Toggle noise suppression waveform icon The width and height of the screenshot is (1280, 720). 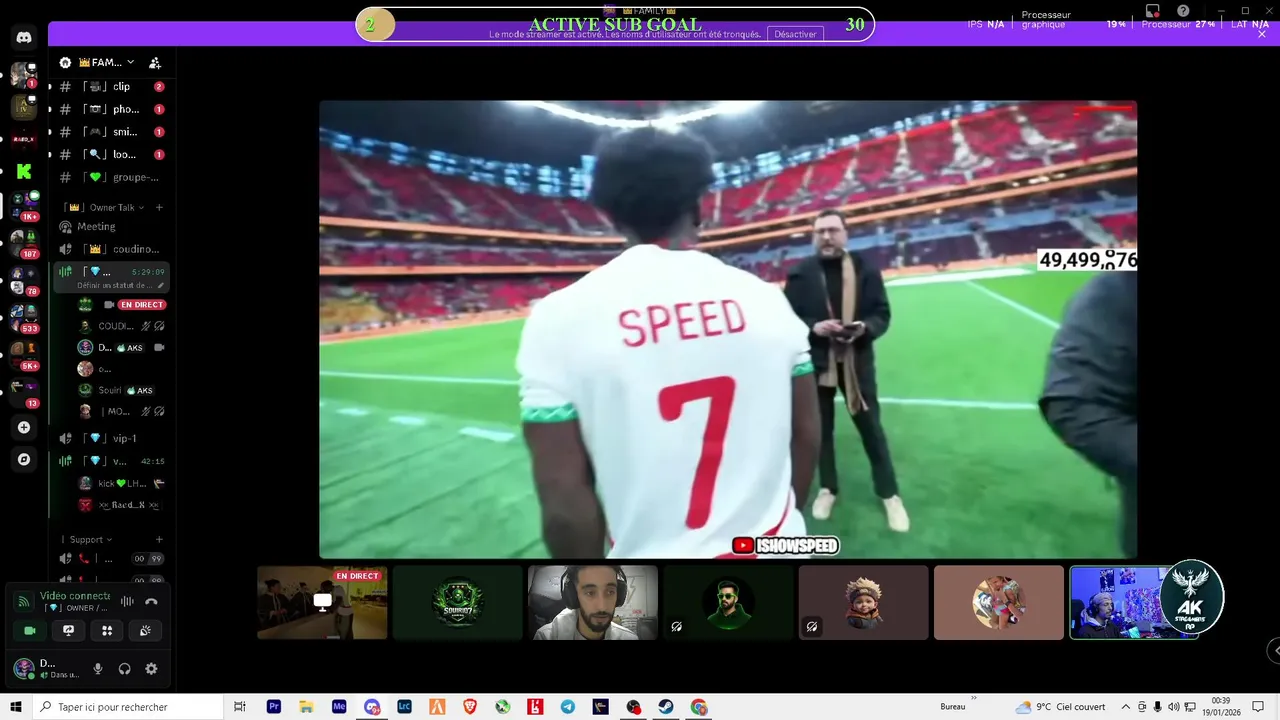[127, 601]
